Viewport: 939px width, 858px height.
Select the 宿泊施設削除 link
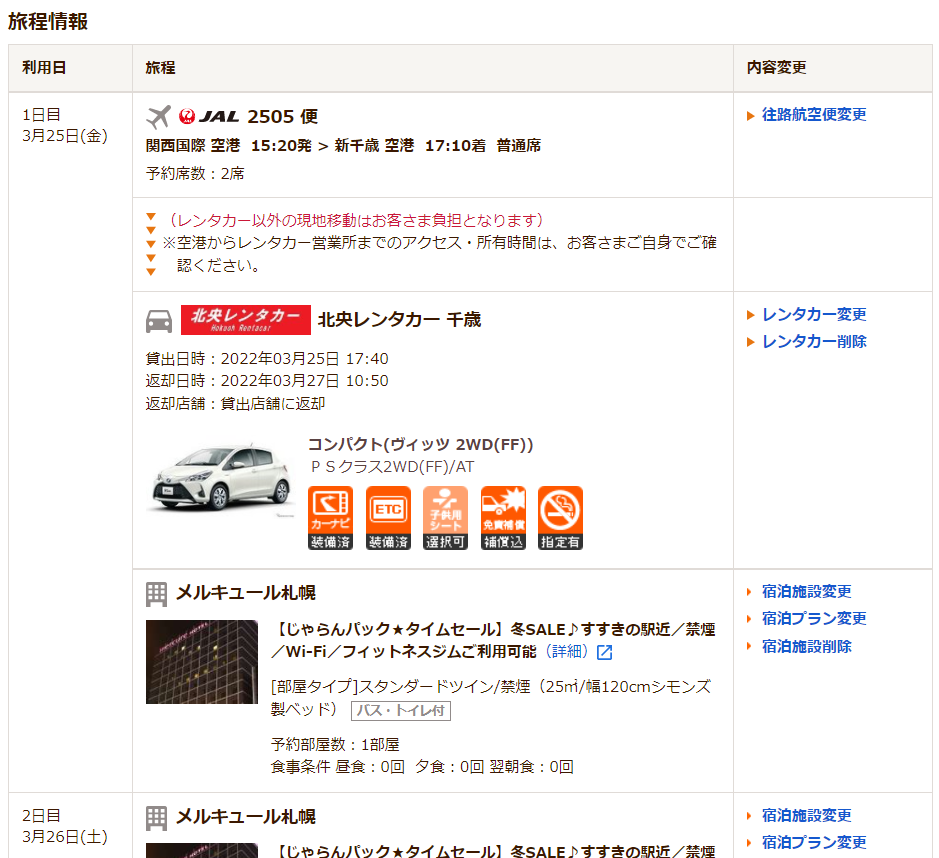click(807, 646)
